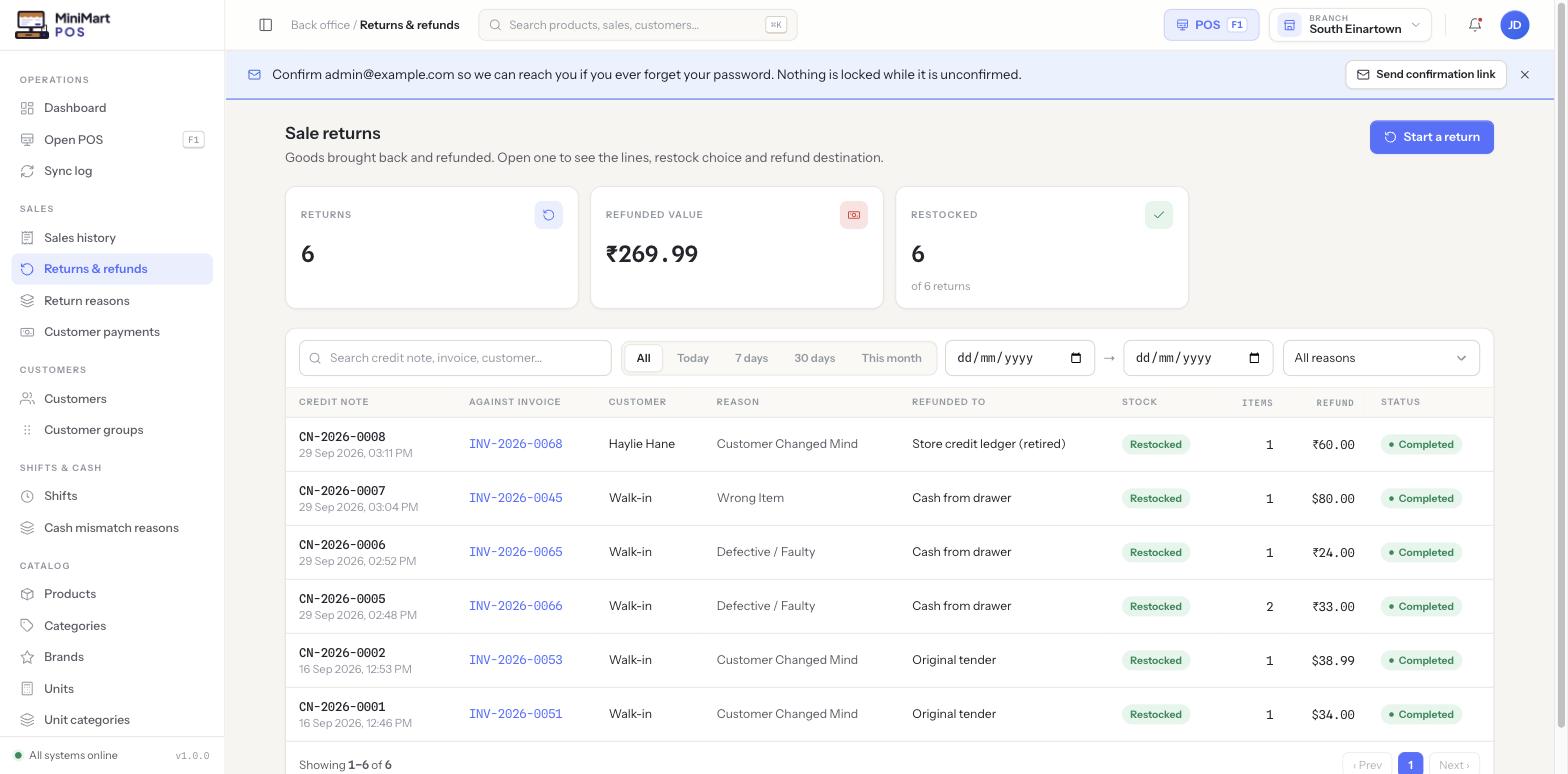Screen dimensions: 1568x774
Task: Click Send confirmation link button
Action: pyautogui.click(x=1425, y=75)
